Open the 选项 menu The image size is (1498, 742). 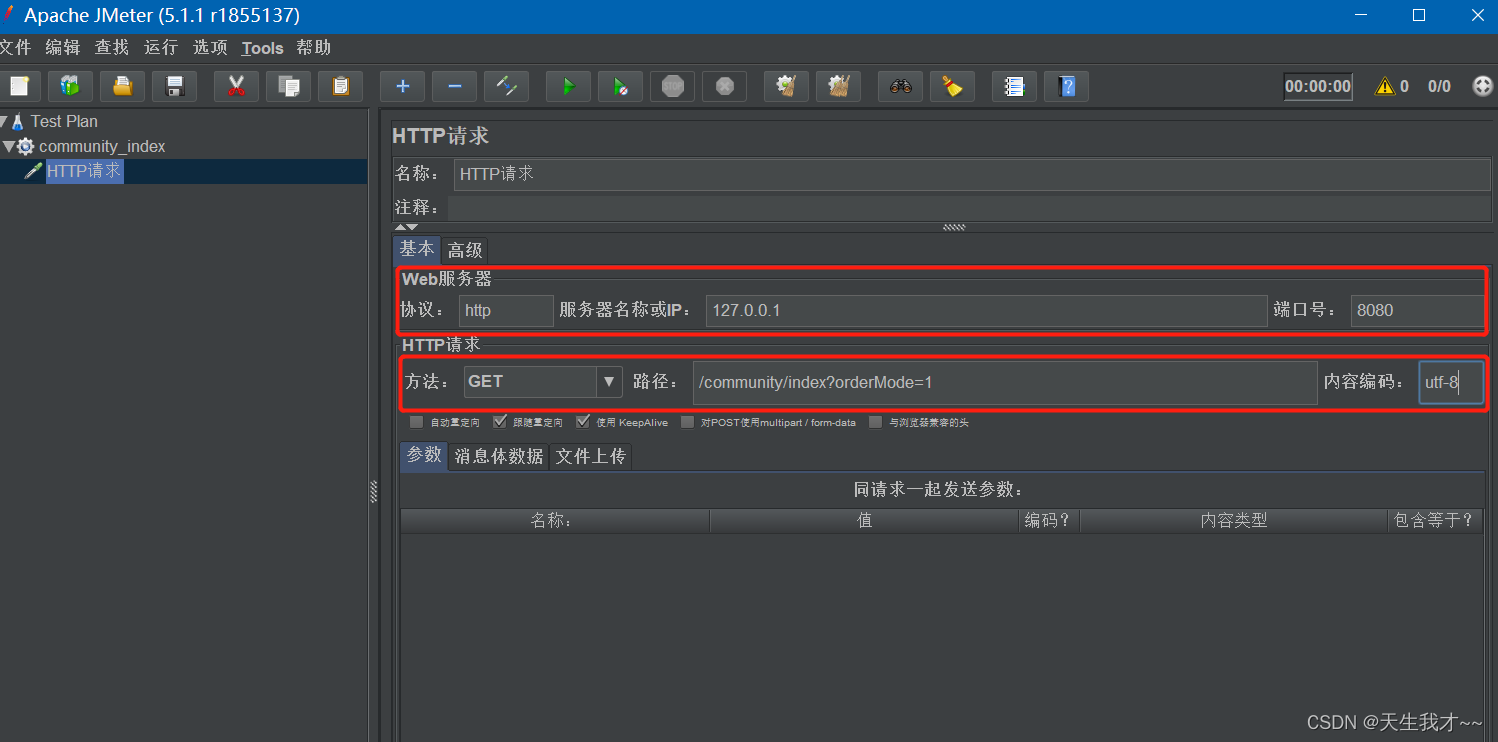[210, 47]
